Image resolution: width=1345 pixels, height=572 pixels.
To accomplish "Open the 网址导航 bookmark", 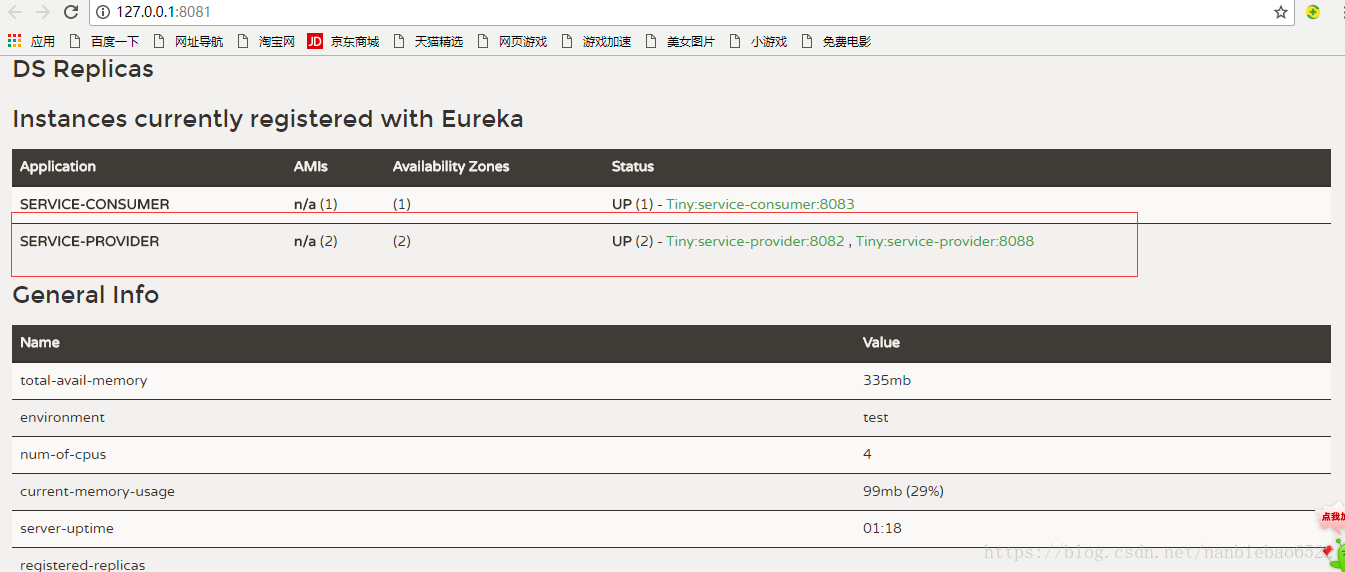I will [x=188, y=41].
